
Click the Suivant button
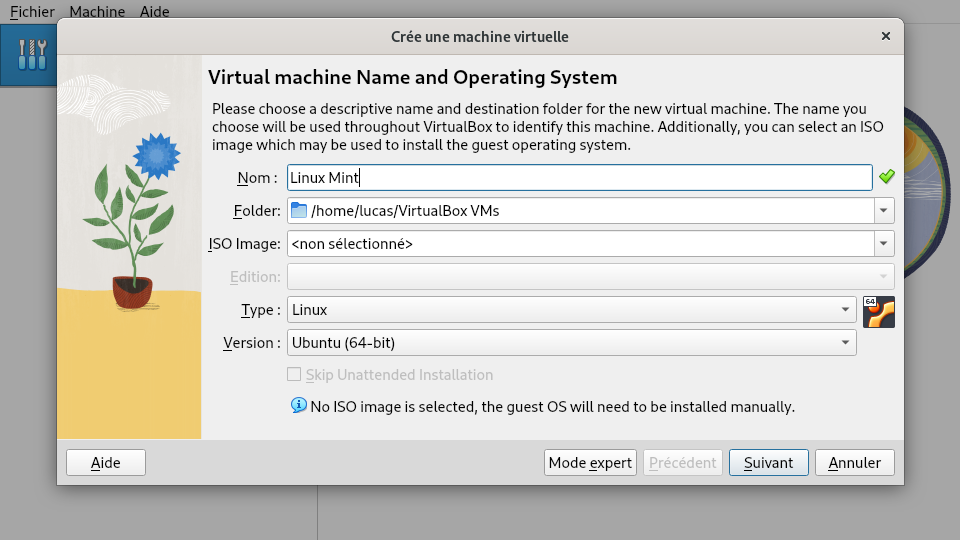pyautogui.click(x=768, y=463)
